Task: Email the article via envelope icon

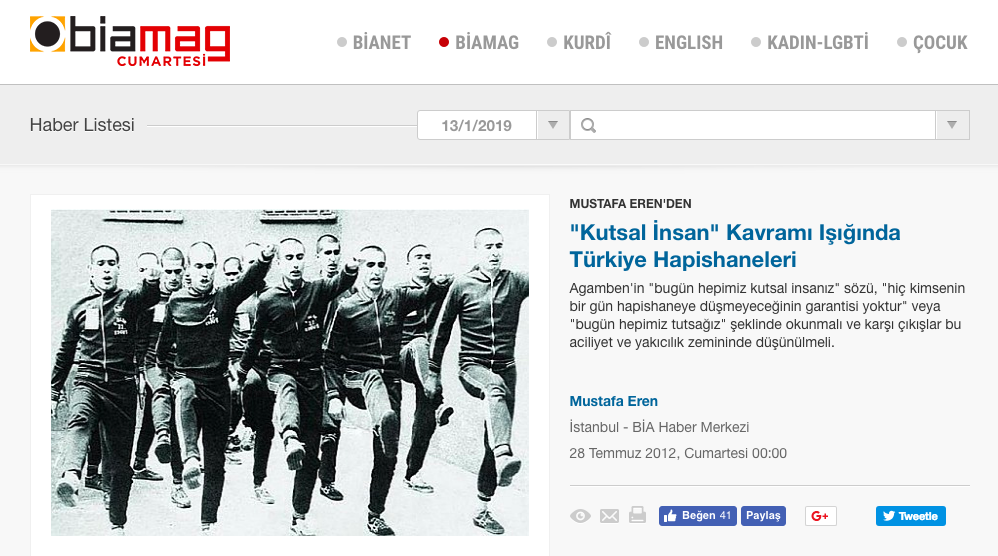Action: tap(609, 516)
